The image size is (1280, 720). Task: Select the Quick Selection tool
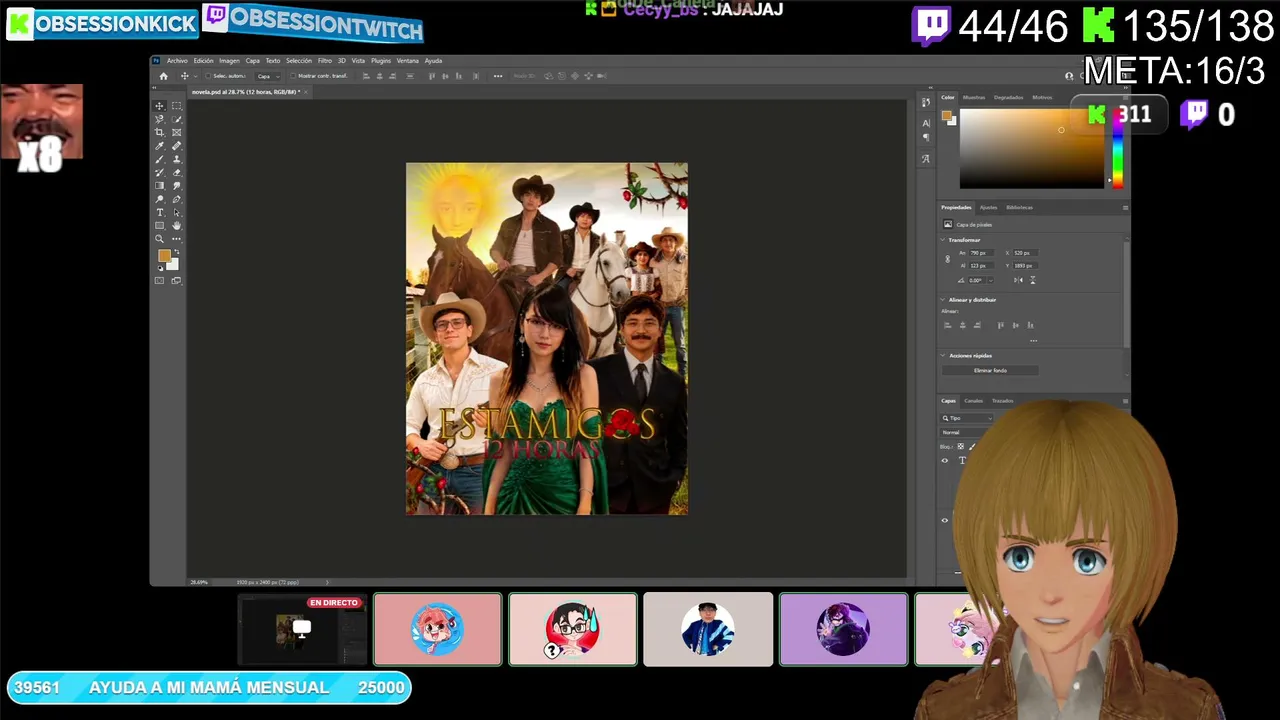(177, 119)
